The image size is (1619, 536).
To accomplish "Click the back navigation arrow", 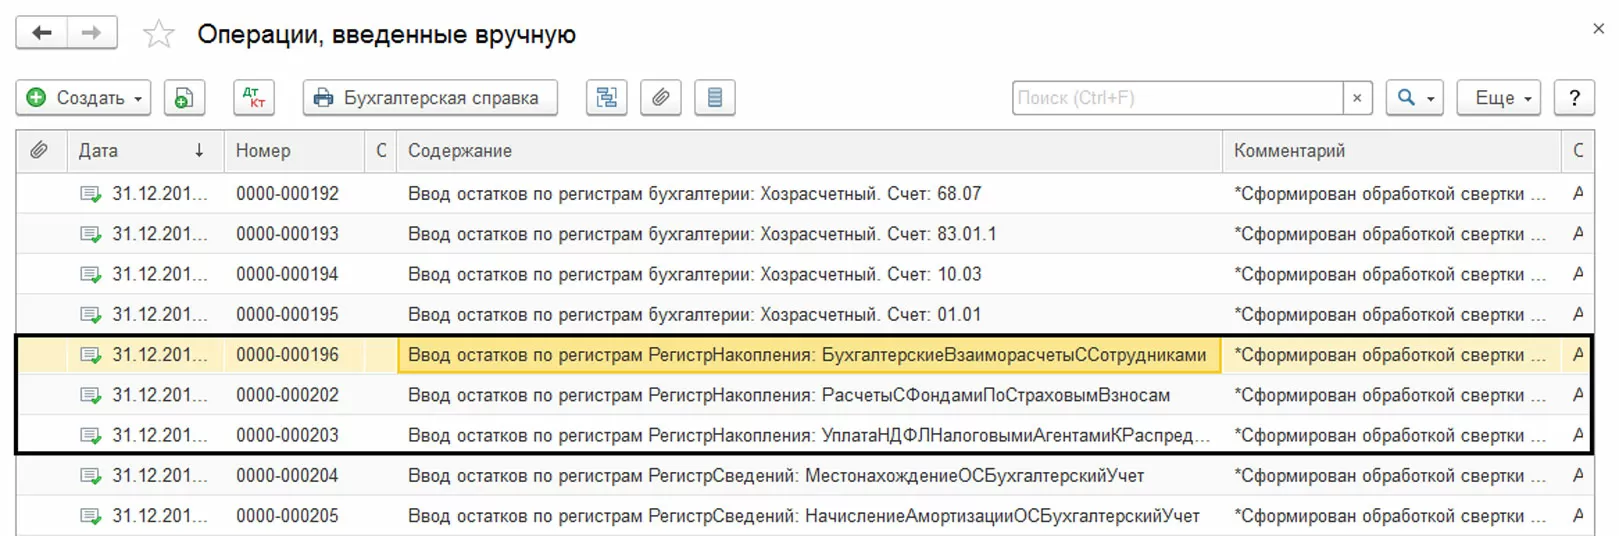I will pyautogui.click(x=42, y=33).
